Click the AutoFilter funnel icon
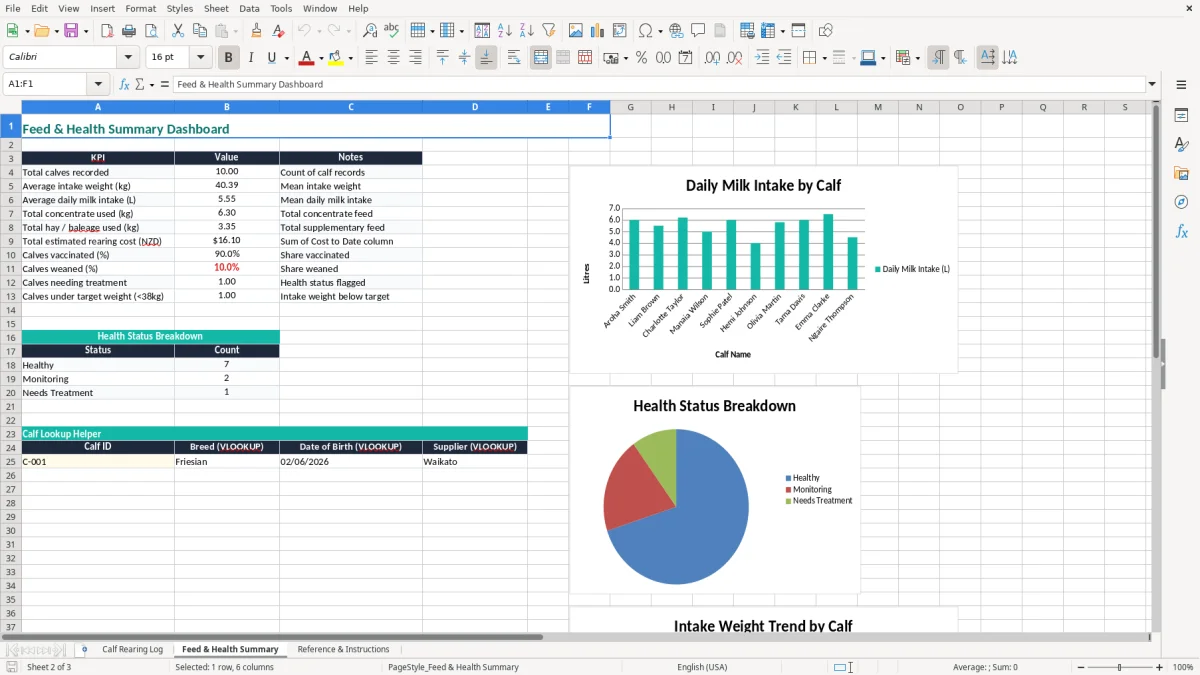The image size is (1200, 675). (549, 31)
